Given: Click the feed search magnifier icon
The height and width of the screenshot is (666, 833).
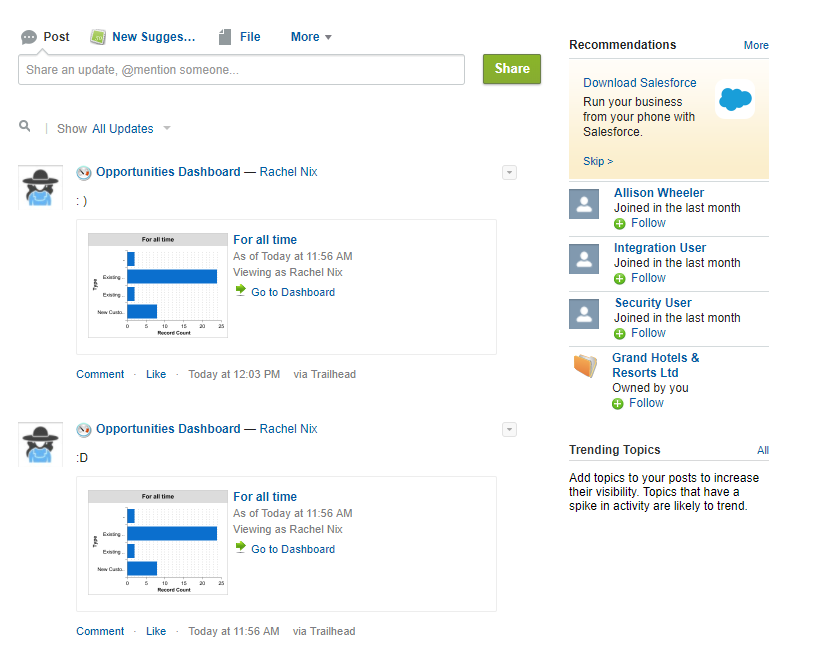Looking at the screenshot, I should point(24,126).
